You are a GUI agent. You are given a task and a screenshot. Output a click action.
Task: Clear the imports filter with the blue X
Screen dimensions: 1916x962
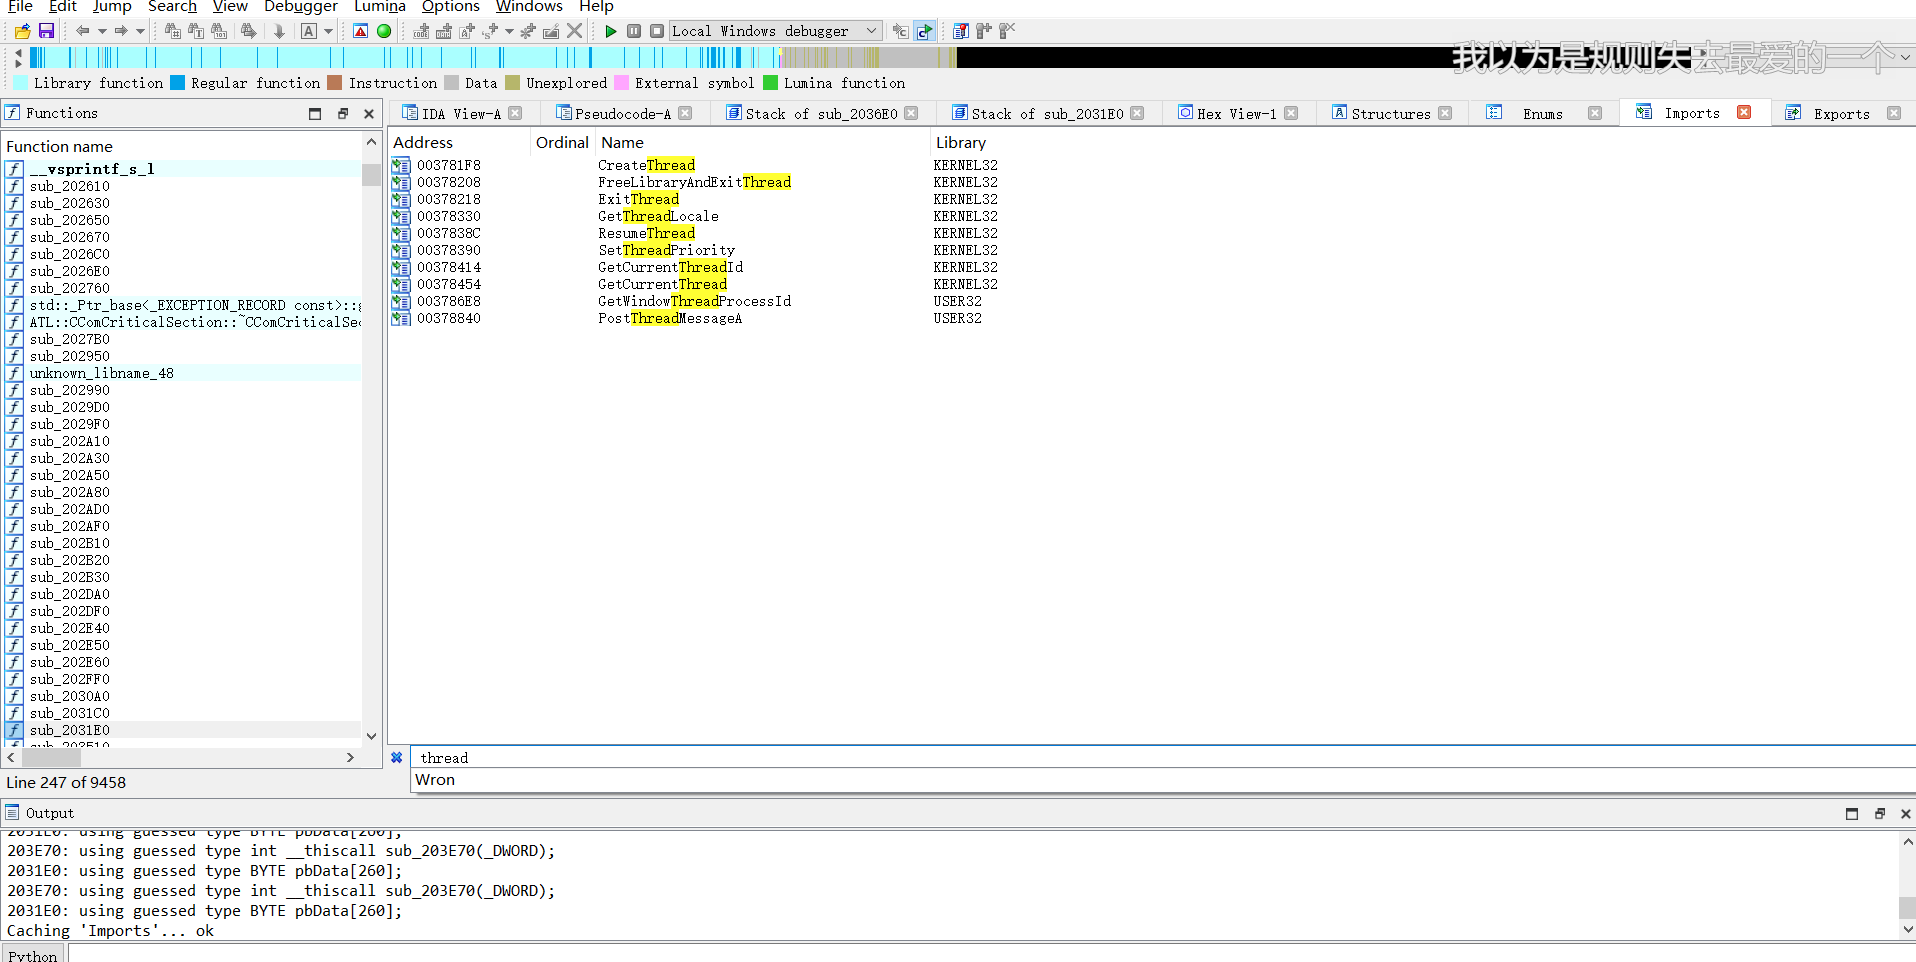coord(397,758)
